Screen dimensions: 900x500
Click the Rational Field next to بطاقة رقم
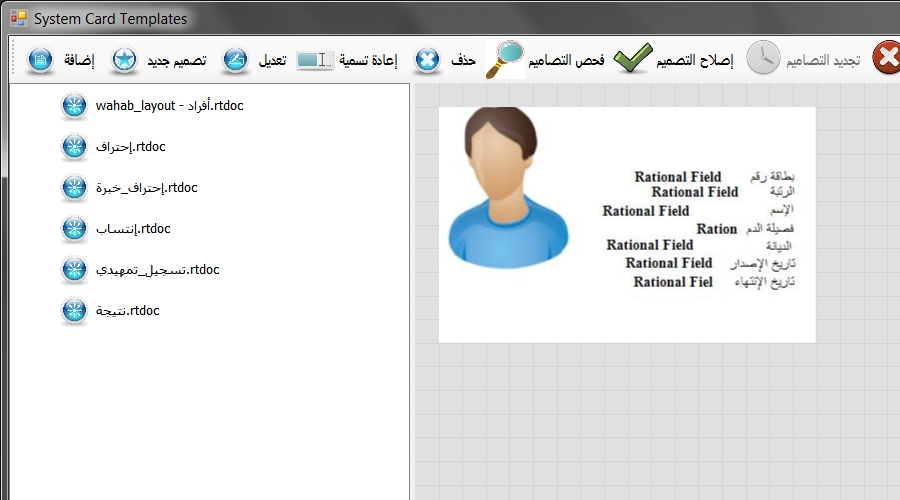677,177
